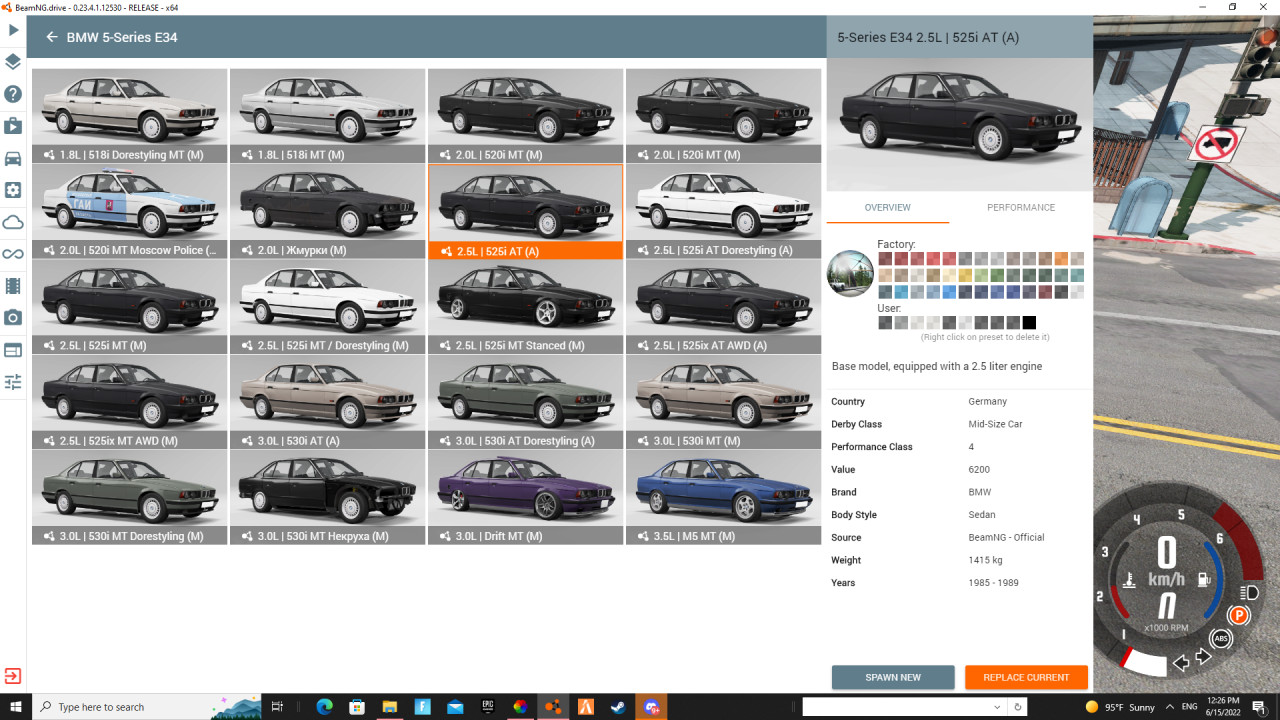Screen dimensions: 1280x720
Task: Click the BeamNG.drive taskbar icon
Action: tap(552, 707)
